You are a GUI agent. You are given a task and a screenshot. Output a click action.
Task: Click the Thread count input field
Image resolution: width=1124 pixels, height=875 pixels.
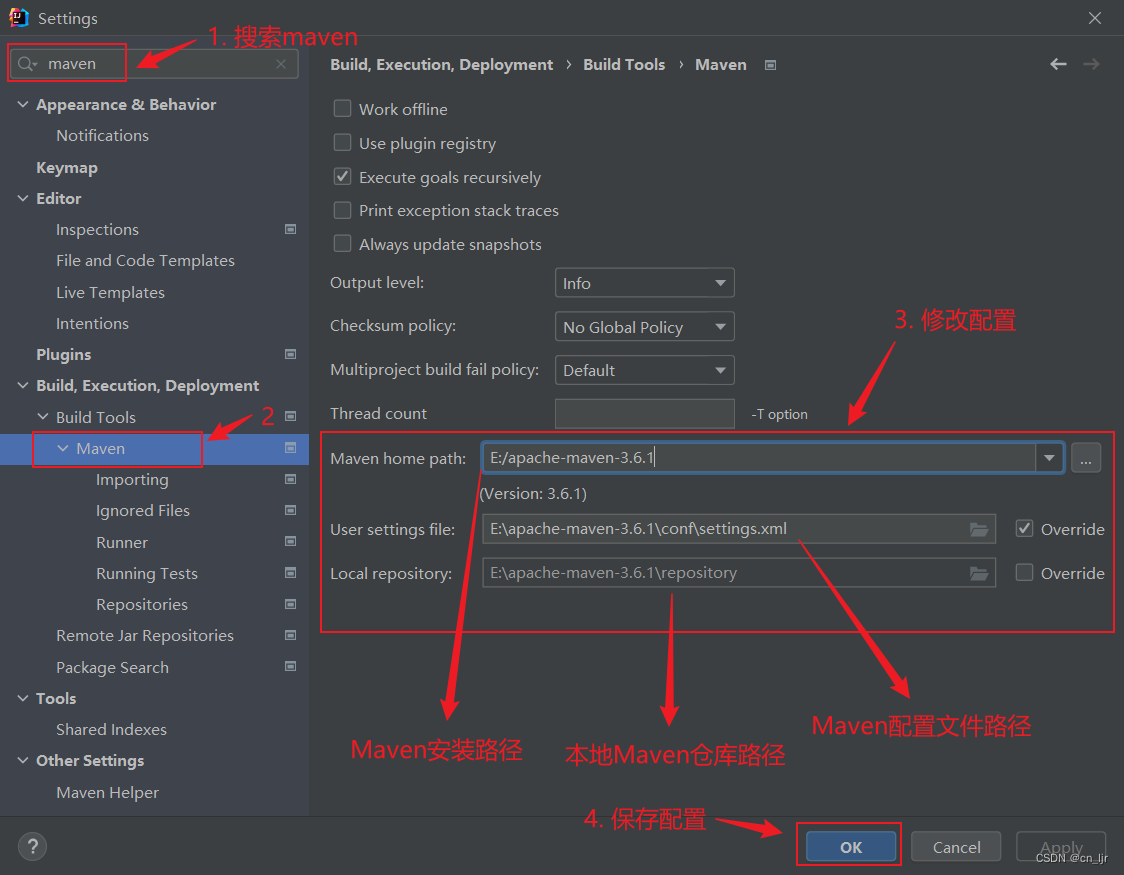click(644, 413)
